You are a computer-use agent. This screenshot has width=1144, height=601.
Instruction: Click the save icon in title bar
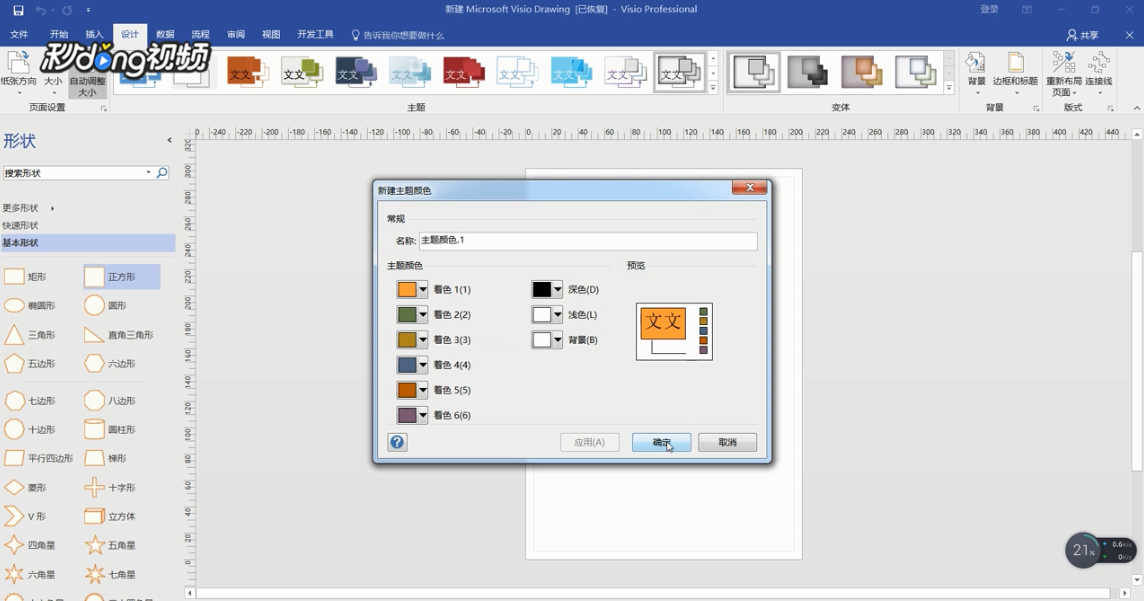pos(18,10)
